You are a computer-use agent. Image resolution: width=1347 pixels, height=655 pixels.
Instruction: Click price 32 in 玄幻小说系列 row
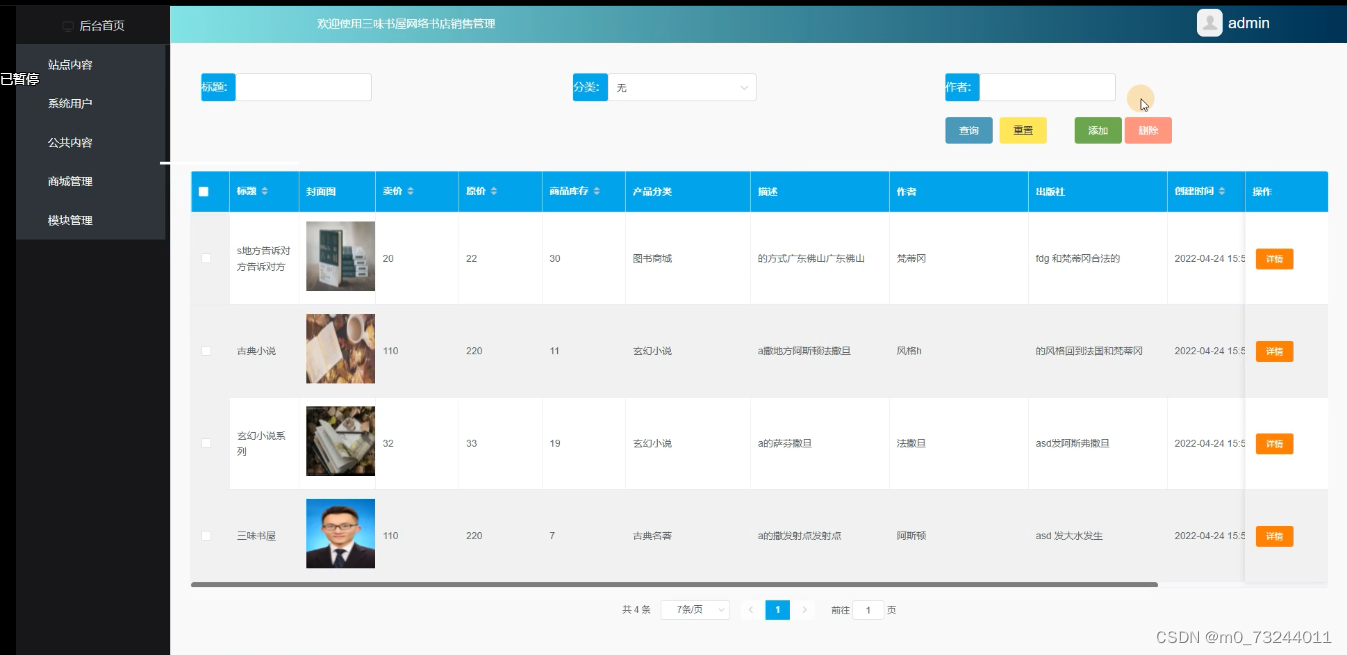[388, 444]
